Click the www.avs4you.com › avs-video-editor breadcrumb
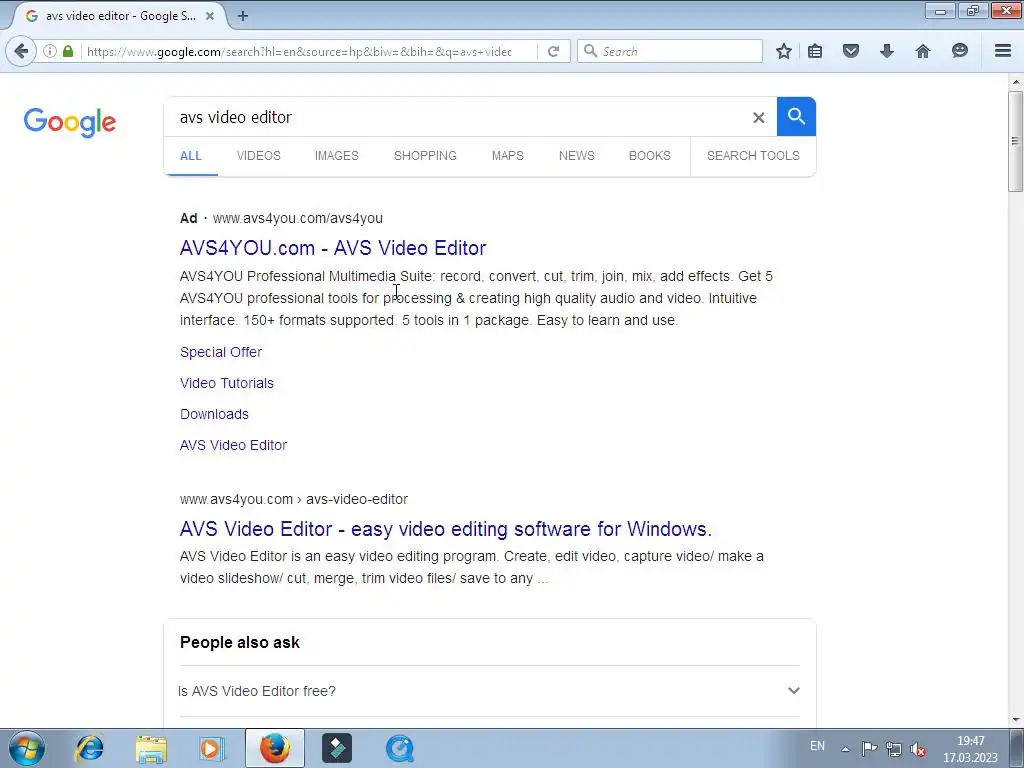The height and width of the screenshot is (768, 1024). point(294,499)
